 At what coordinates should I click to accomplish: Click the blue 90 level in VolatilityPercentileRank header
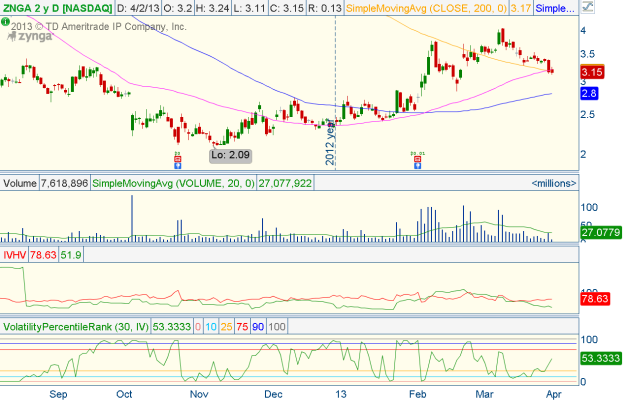(x=258, y=327)
